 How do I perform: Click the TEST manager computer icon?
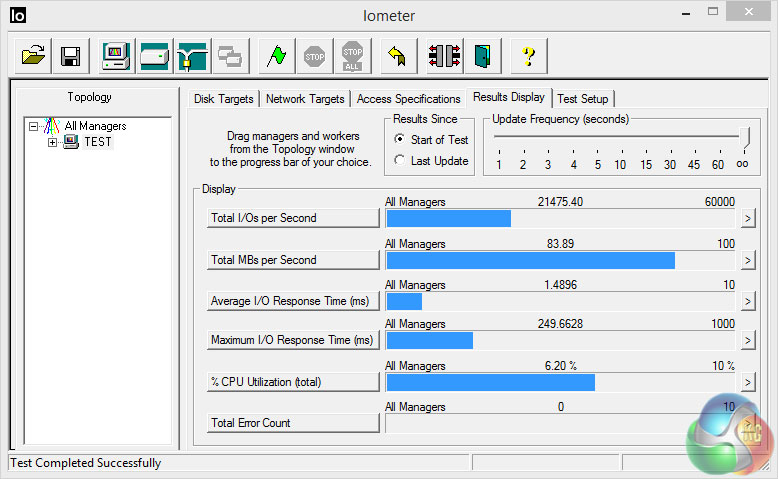click(x=71, y=142)
